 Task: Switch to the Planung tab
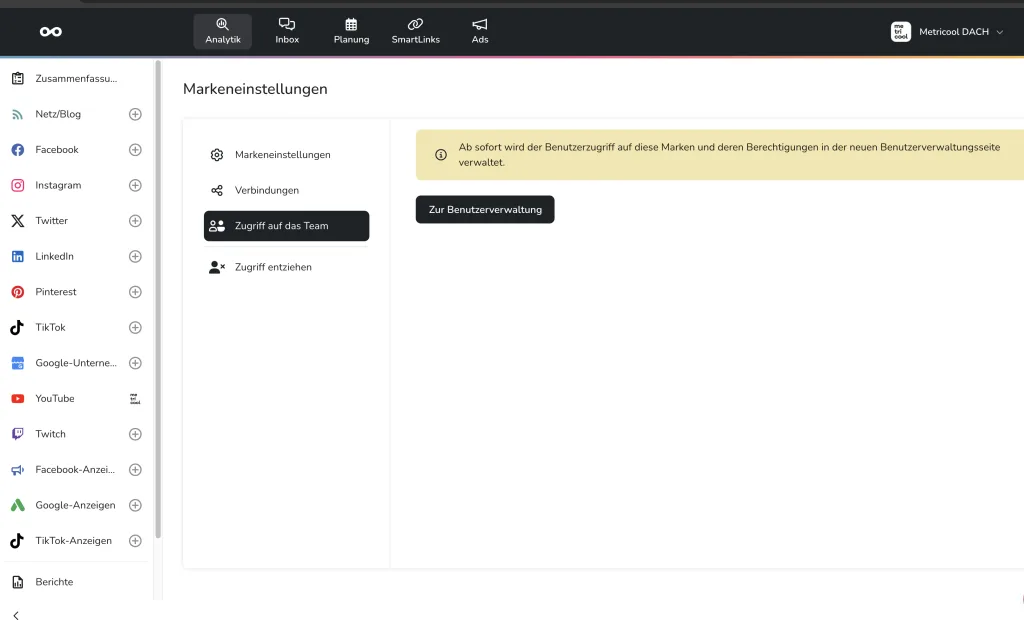coord(351,31)
